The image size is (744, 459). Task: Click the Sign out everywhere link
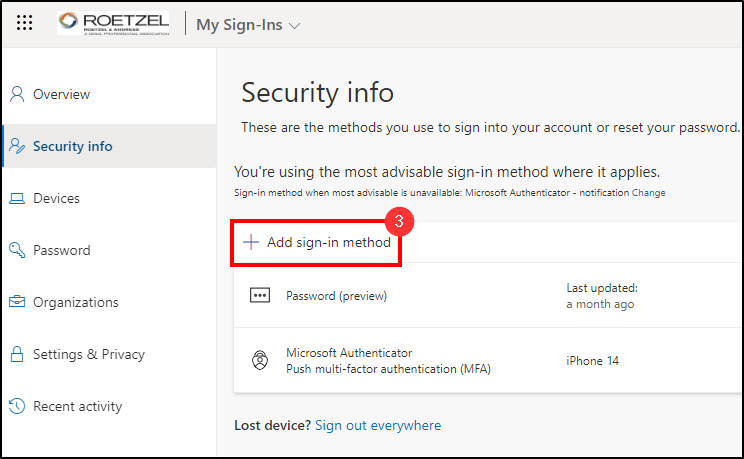(378, 425)
